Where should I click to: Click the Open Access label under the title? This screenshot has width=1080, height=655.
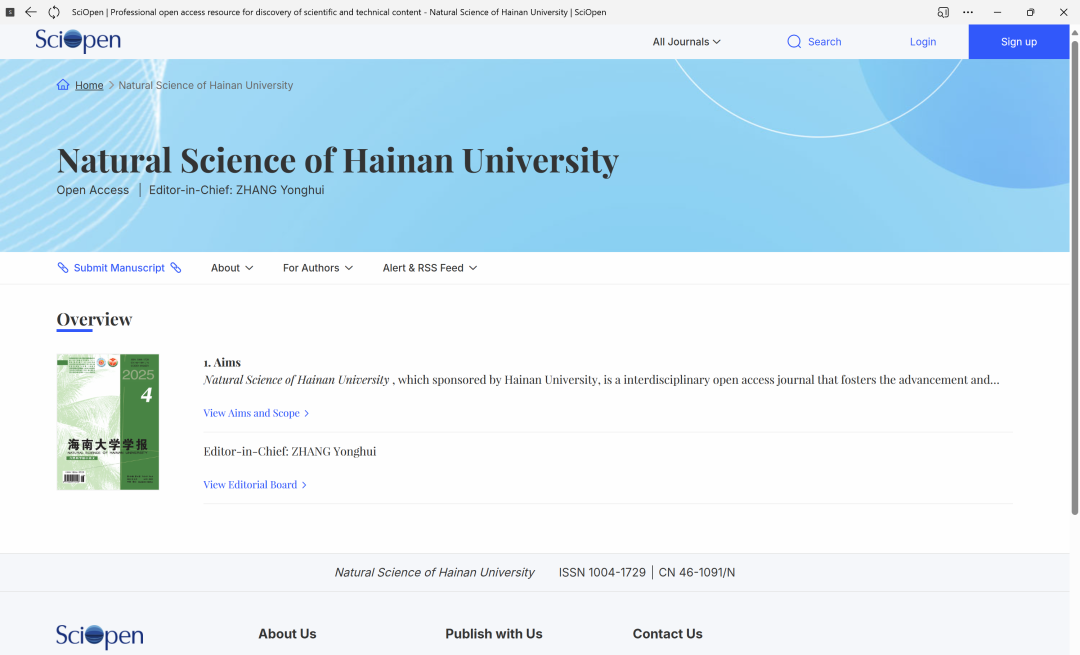[92, 190]
